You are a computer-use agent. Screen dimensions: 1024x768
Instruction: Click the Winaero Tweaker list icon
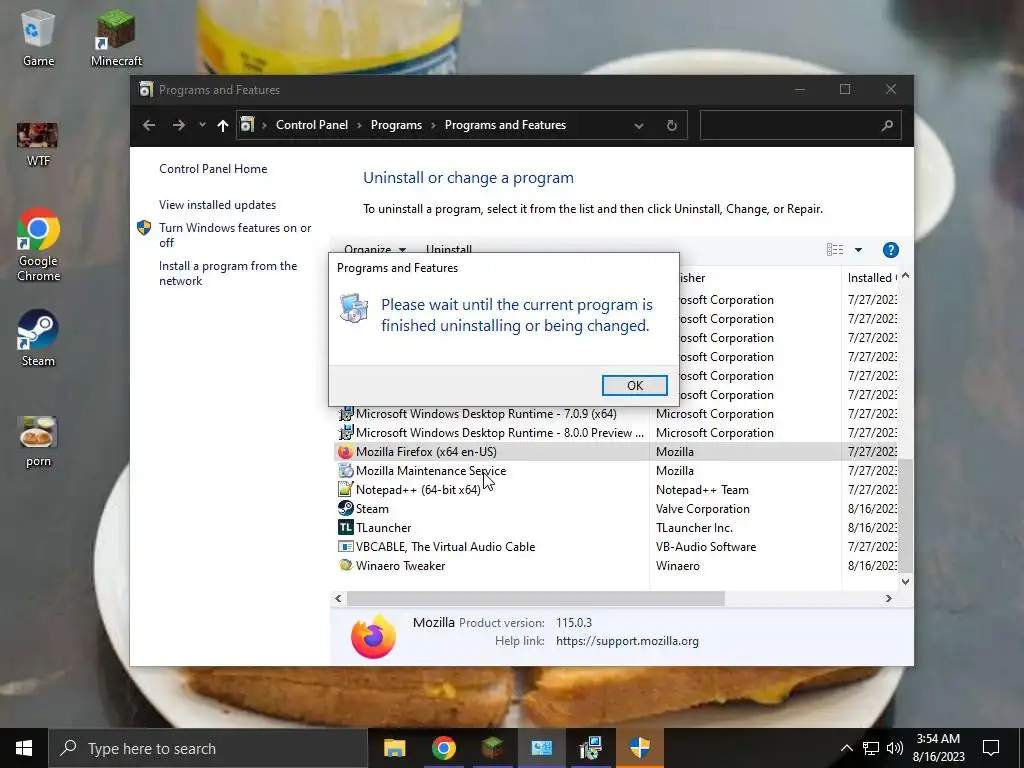pos(345,565)
